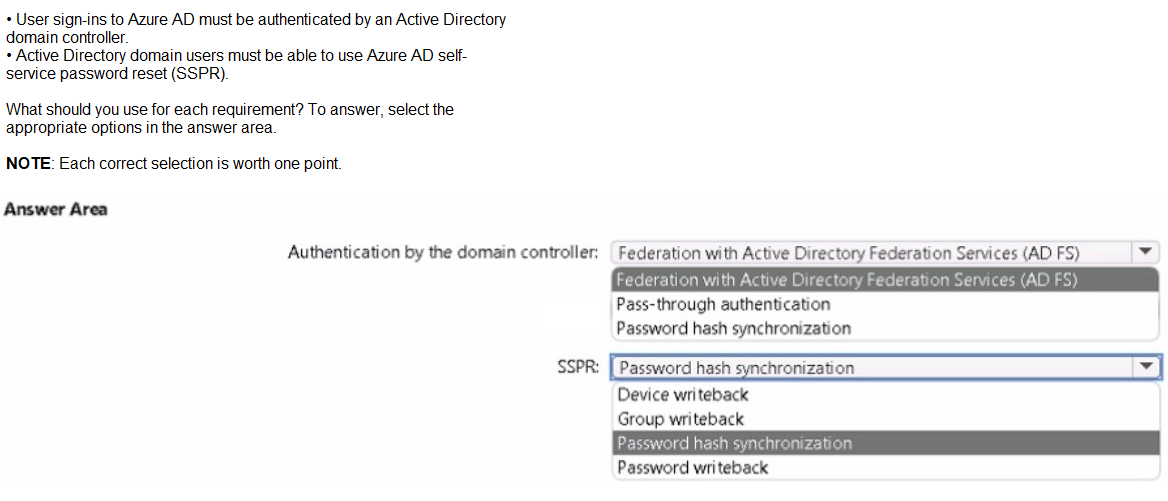Click the bold NOTE text
Screen dimensions: 1168x501
coord(28,164)
